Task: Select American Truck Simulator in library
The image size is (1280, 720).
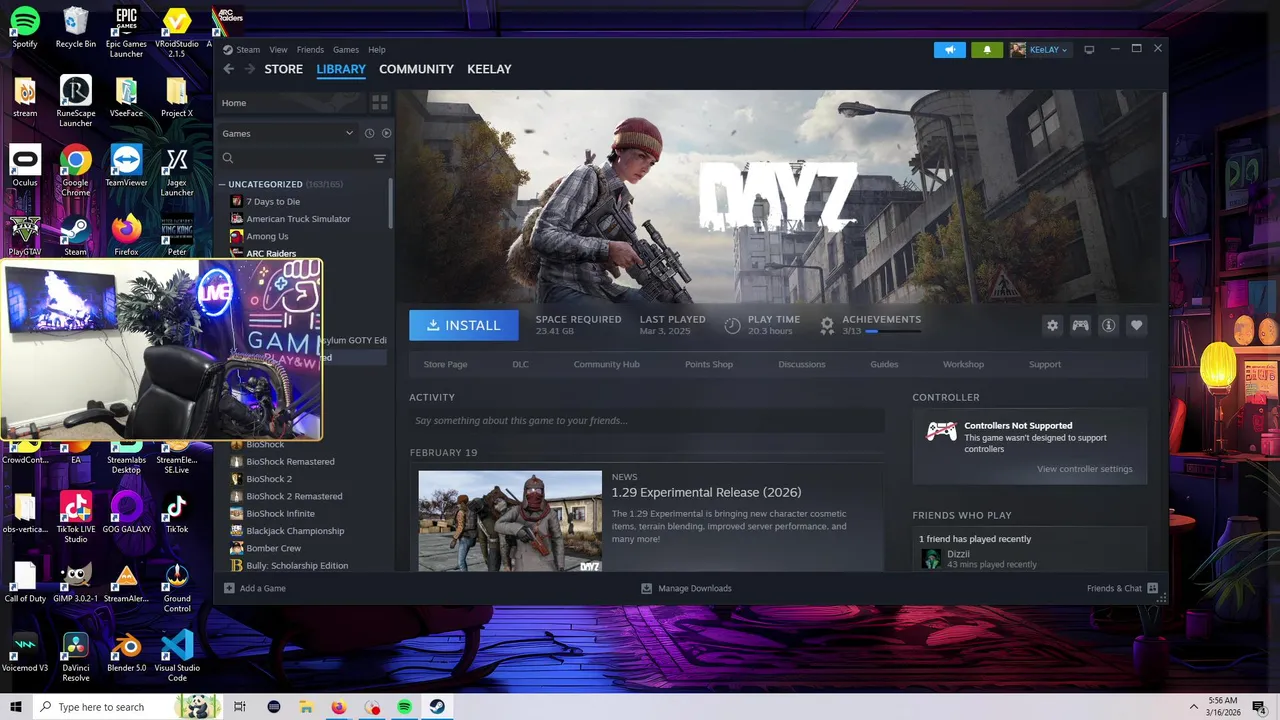Action: (x=298, y=219)
